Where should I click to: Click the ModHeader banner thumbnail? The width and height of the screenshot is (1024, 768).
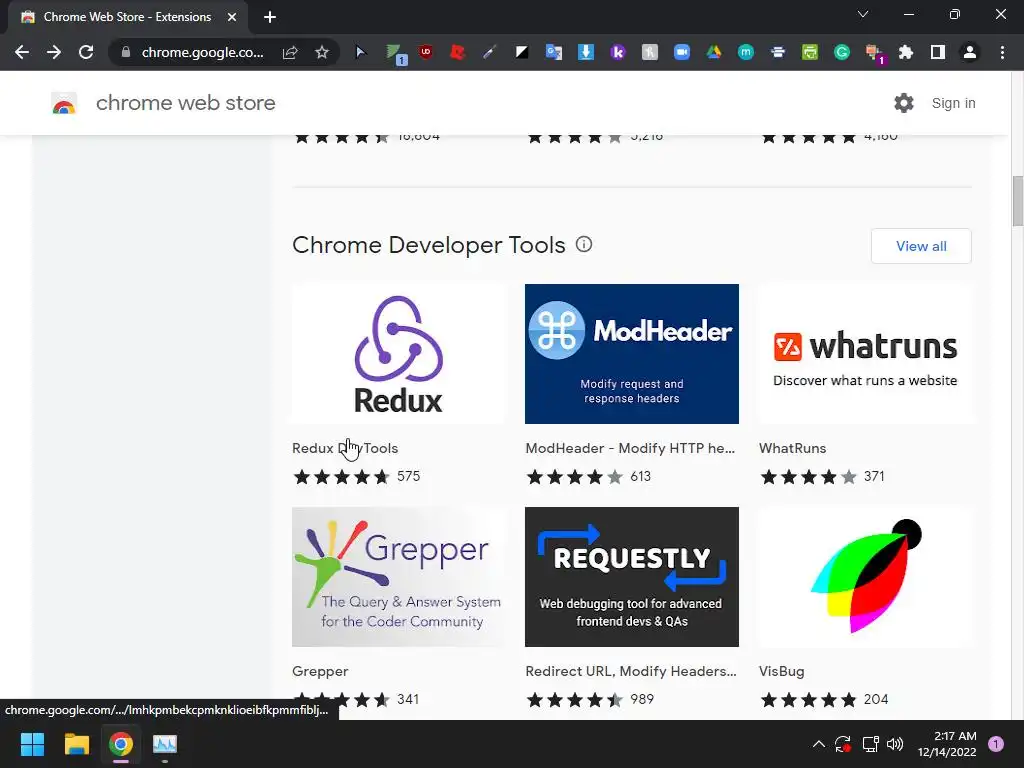(632, 354)
